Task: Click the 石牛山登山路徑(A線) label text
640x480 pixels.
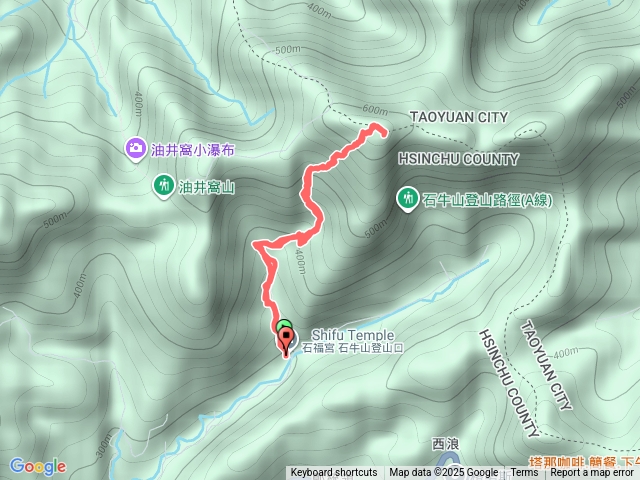Action: (x=487, y=200)
